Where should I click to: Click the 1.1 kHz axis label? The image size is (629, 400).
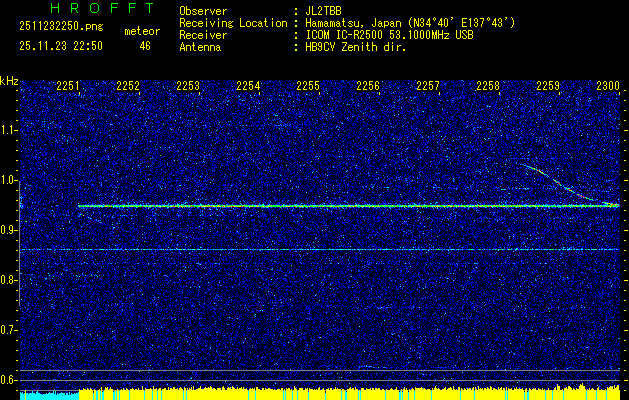[9, 130]
